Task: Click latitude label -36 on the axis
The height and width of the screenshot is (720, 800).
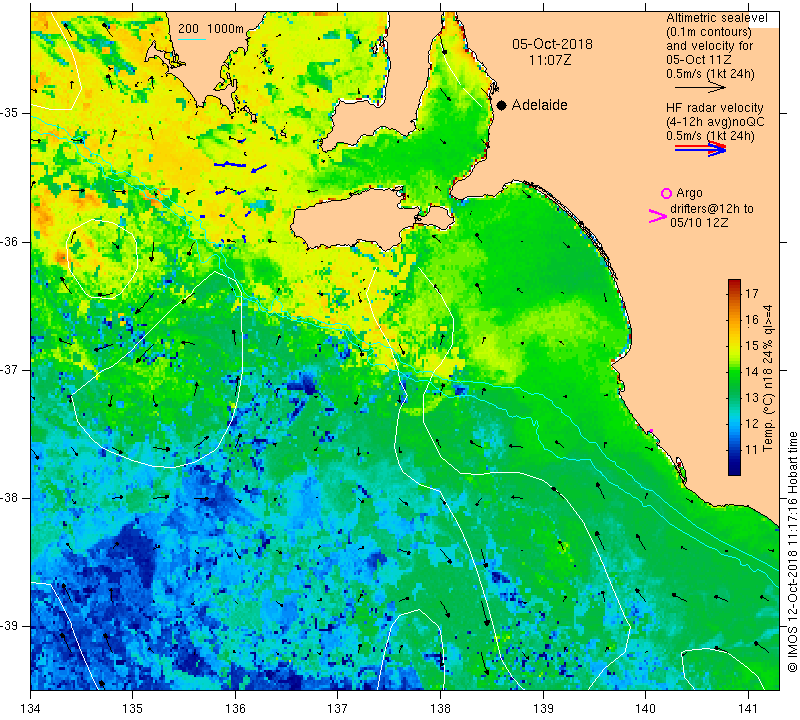Action: 9,241
